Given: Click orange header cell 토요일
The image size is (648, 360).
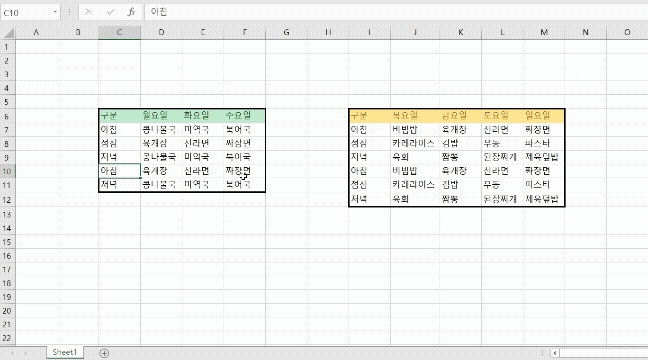Looking at the screenshot, I should [502, 116].
